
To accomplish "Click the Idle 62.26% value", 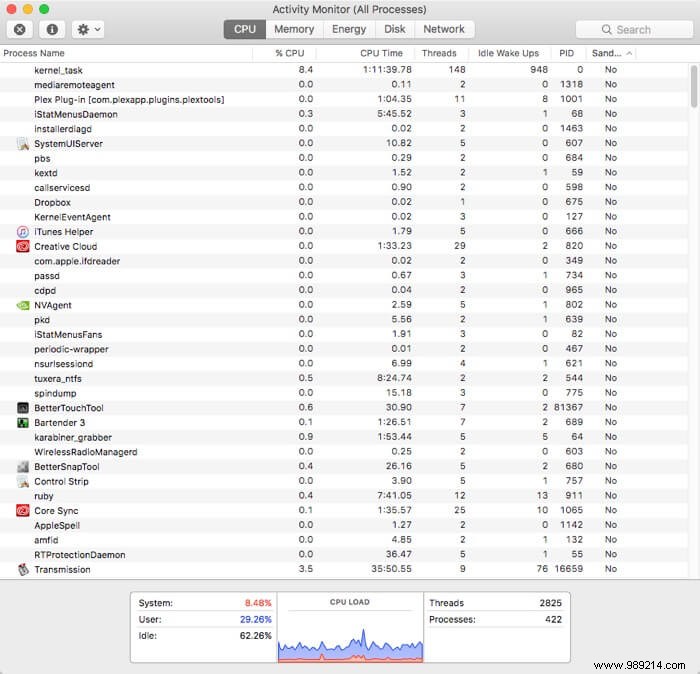I will pos(256,636).
